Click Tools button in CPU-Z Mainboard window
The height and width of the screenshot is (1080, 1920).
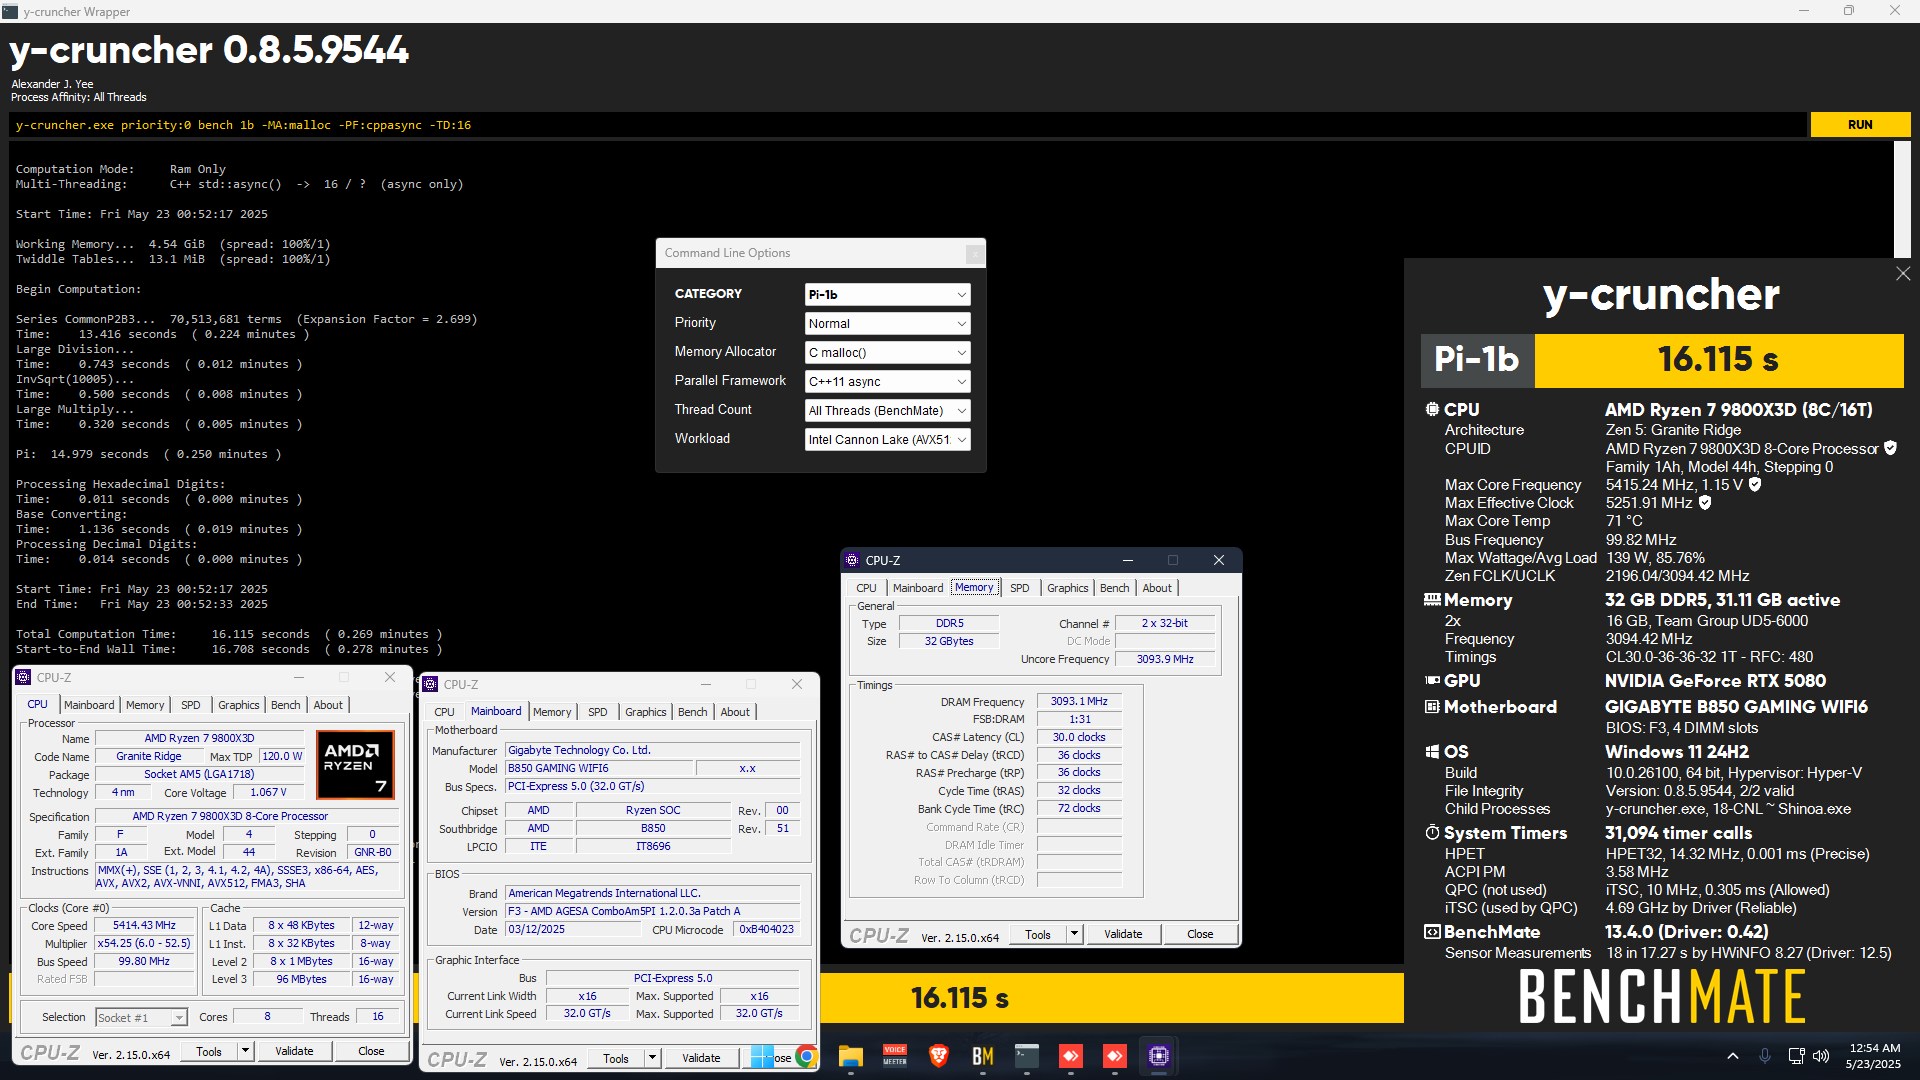click(x=616, y=1058)
